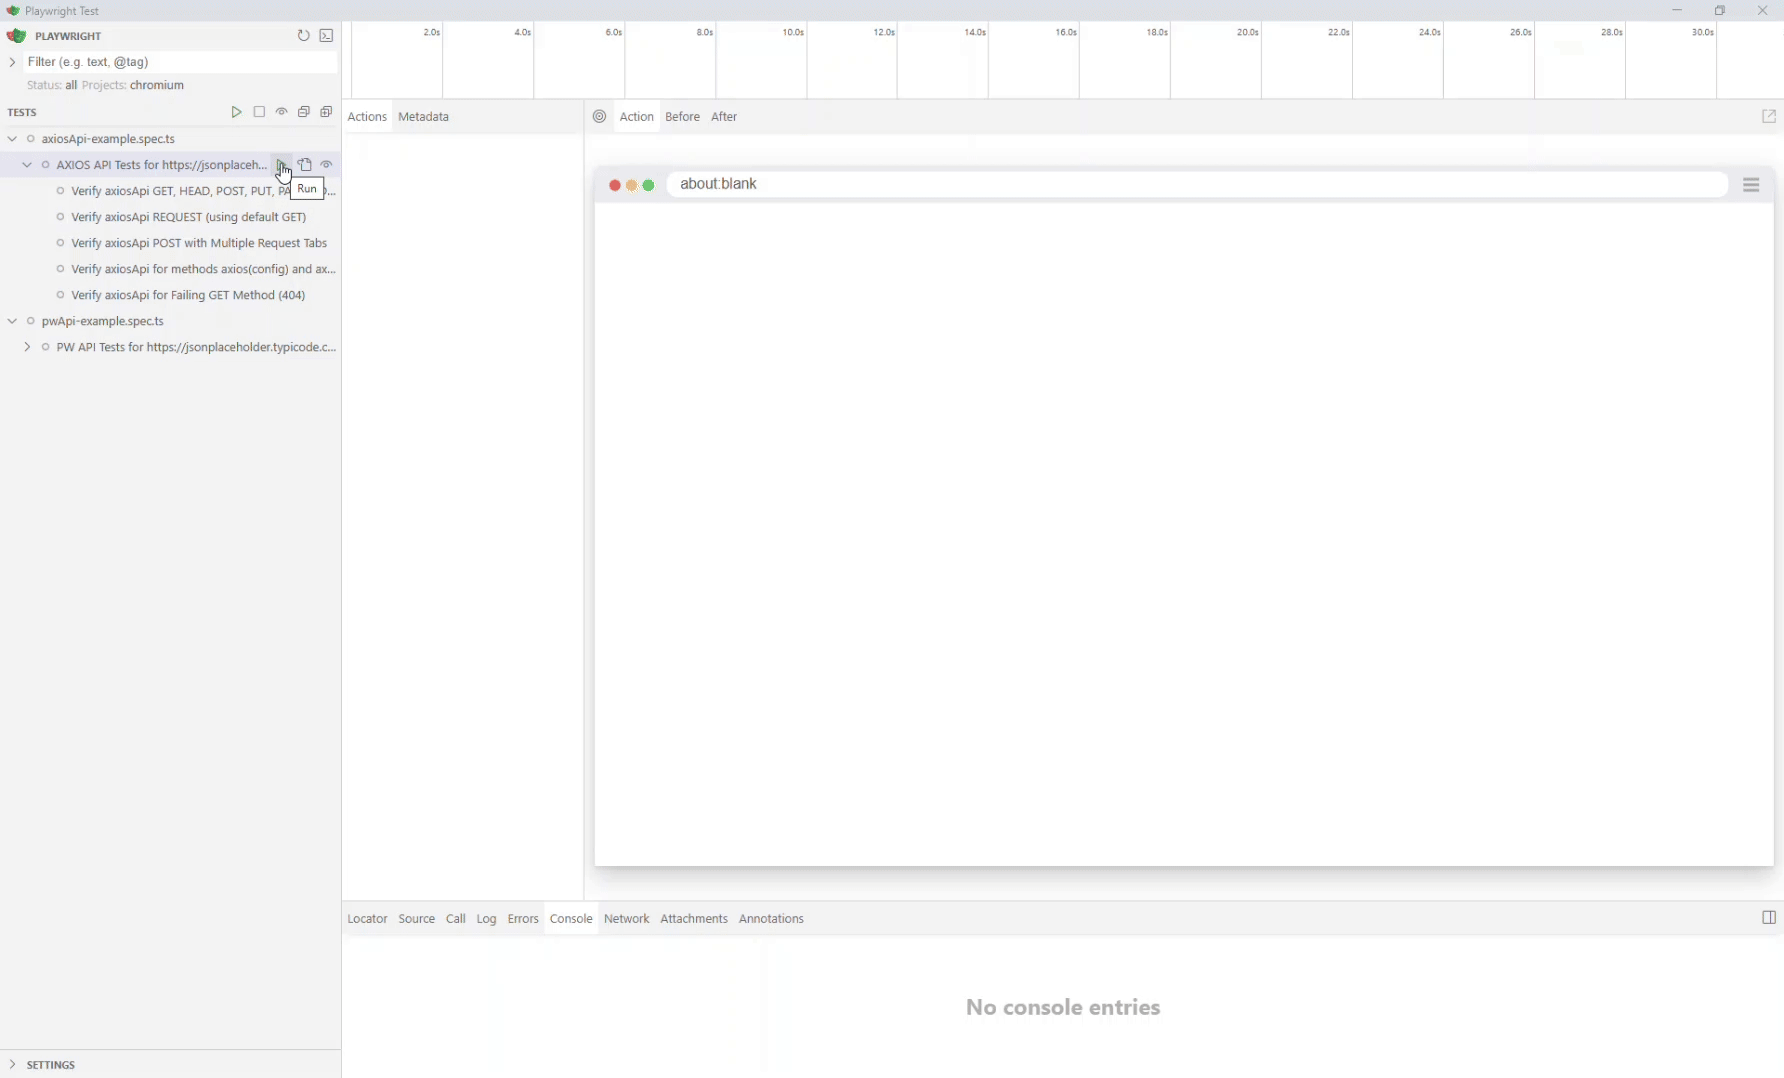Open snapshot in a new tab
Image resolution: width=1784 pixels, height=1078 pixels.
point(1768,117)
